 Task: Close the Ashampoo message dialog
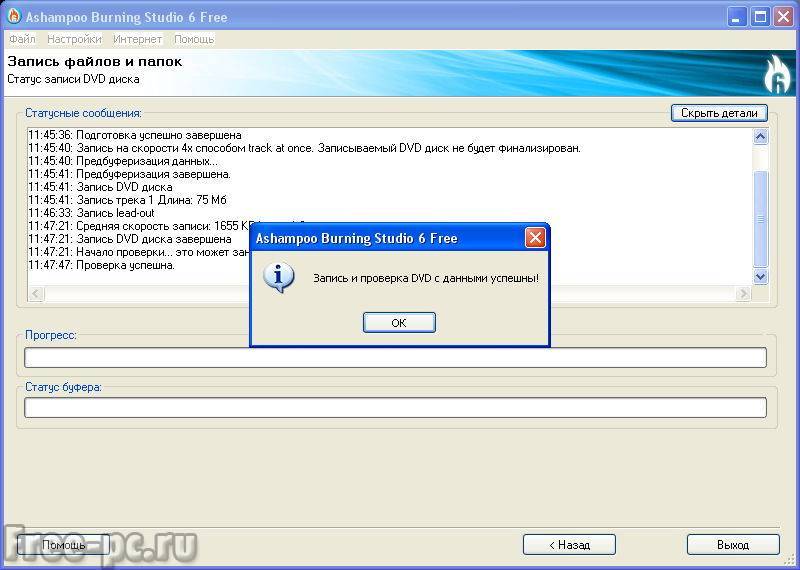(x=535, y=238)
